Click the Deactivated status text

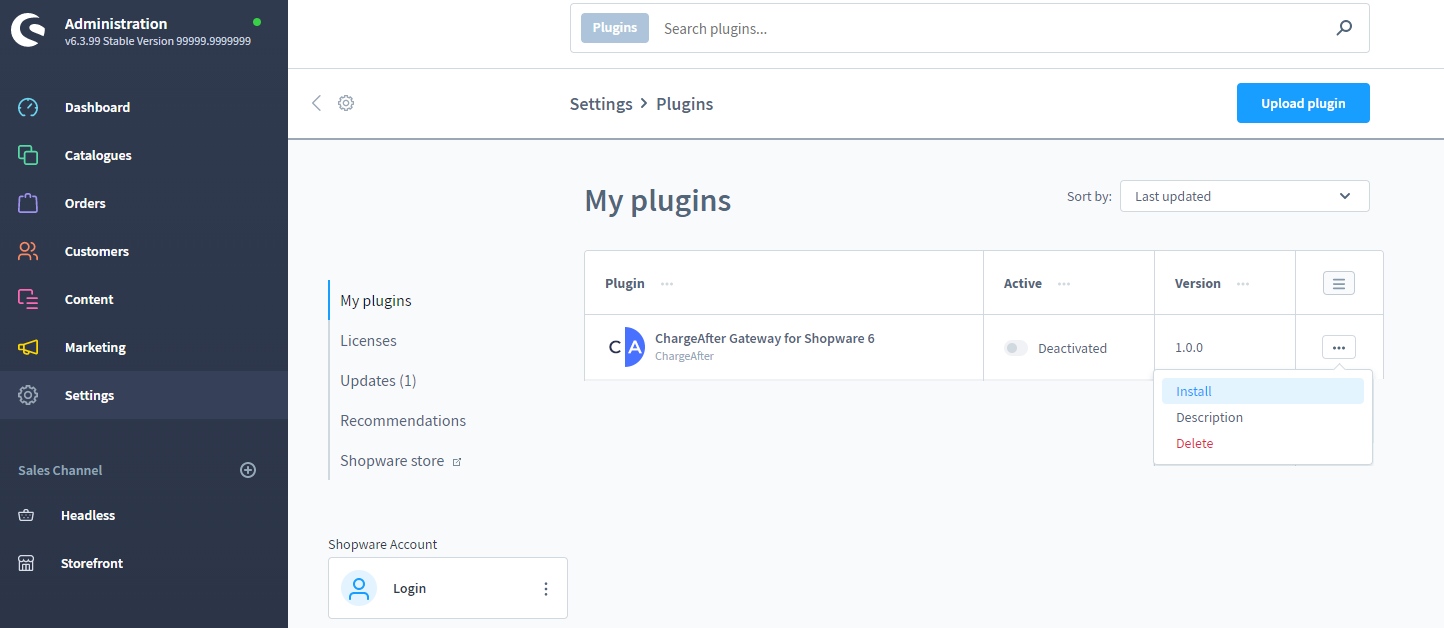tap(1072, 348)
